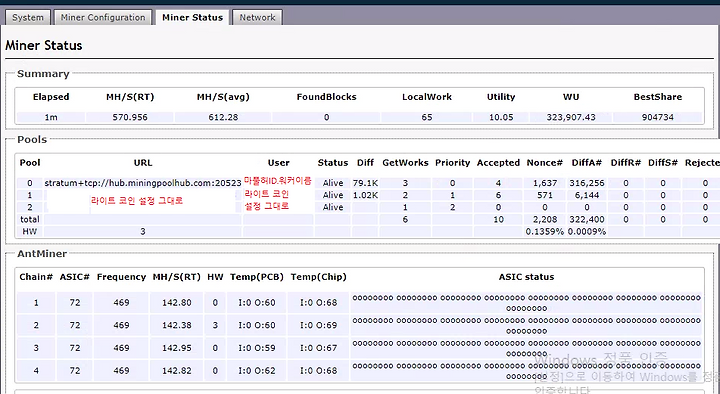The width and height of the screenshot is (720, 394).
Task: Click the GetWorks column header
Action: (405, 163)
